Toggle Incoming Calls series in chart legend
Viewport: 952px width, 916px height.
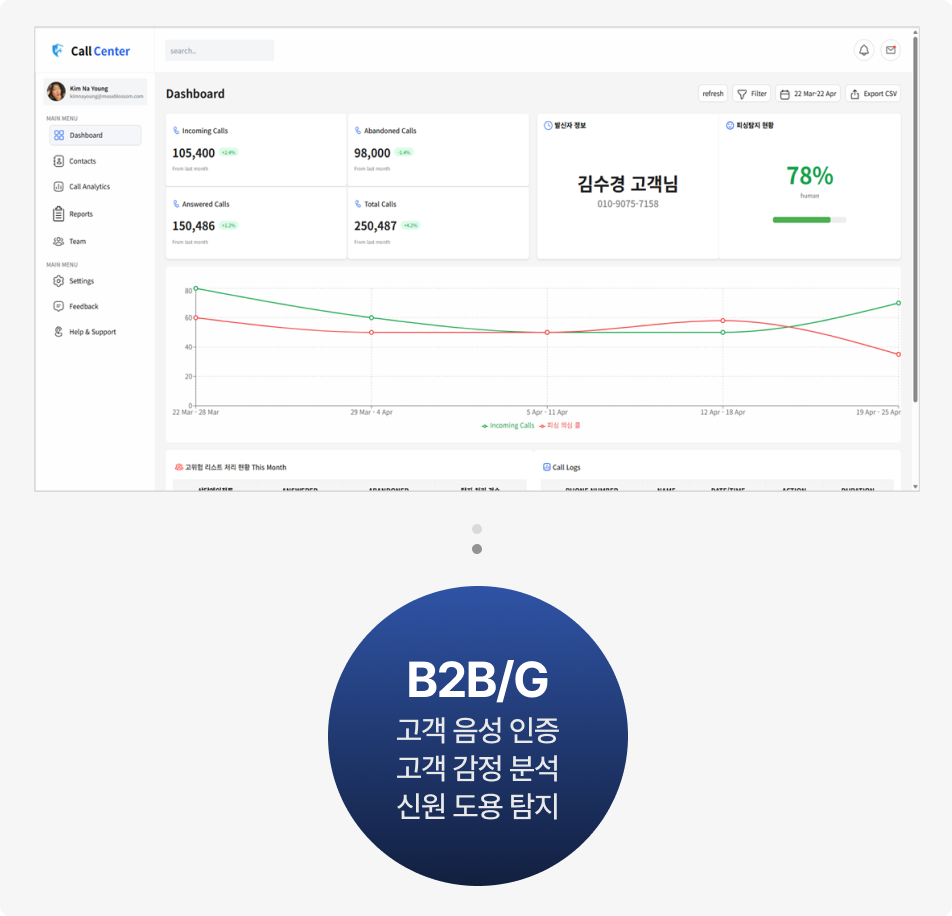508,425
